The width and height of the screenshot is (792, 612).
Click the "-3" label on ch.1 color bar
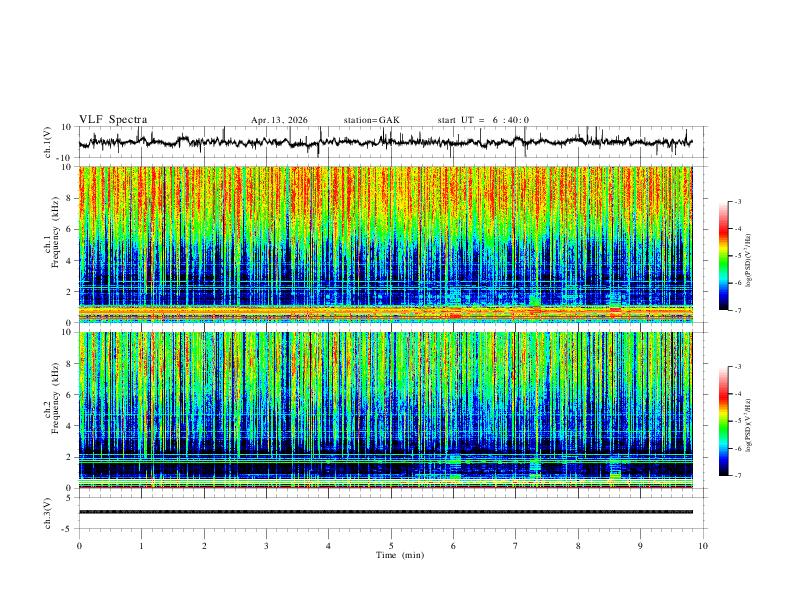tap(738, 201)
